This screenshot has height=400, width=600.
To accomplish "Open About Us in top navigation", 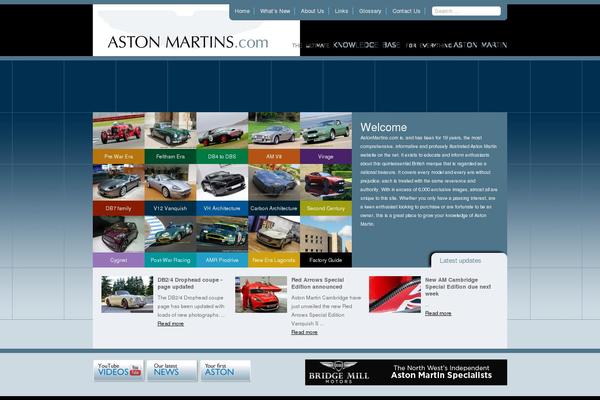I will click(312, 11).
